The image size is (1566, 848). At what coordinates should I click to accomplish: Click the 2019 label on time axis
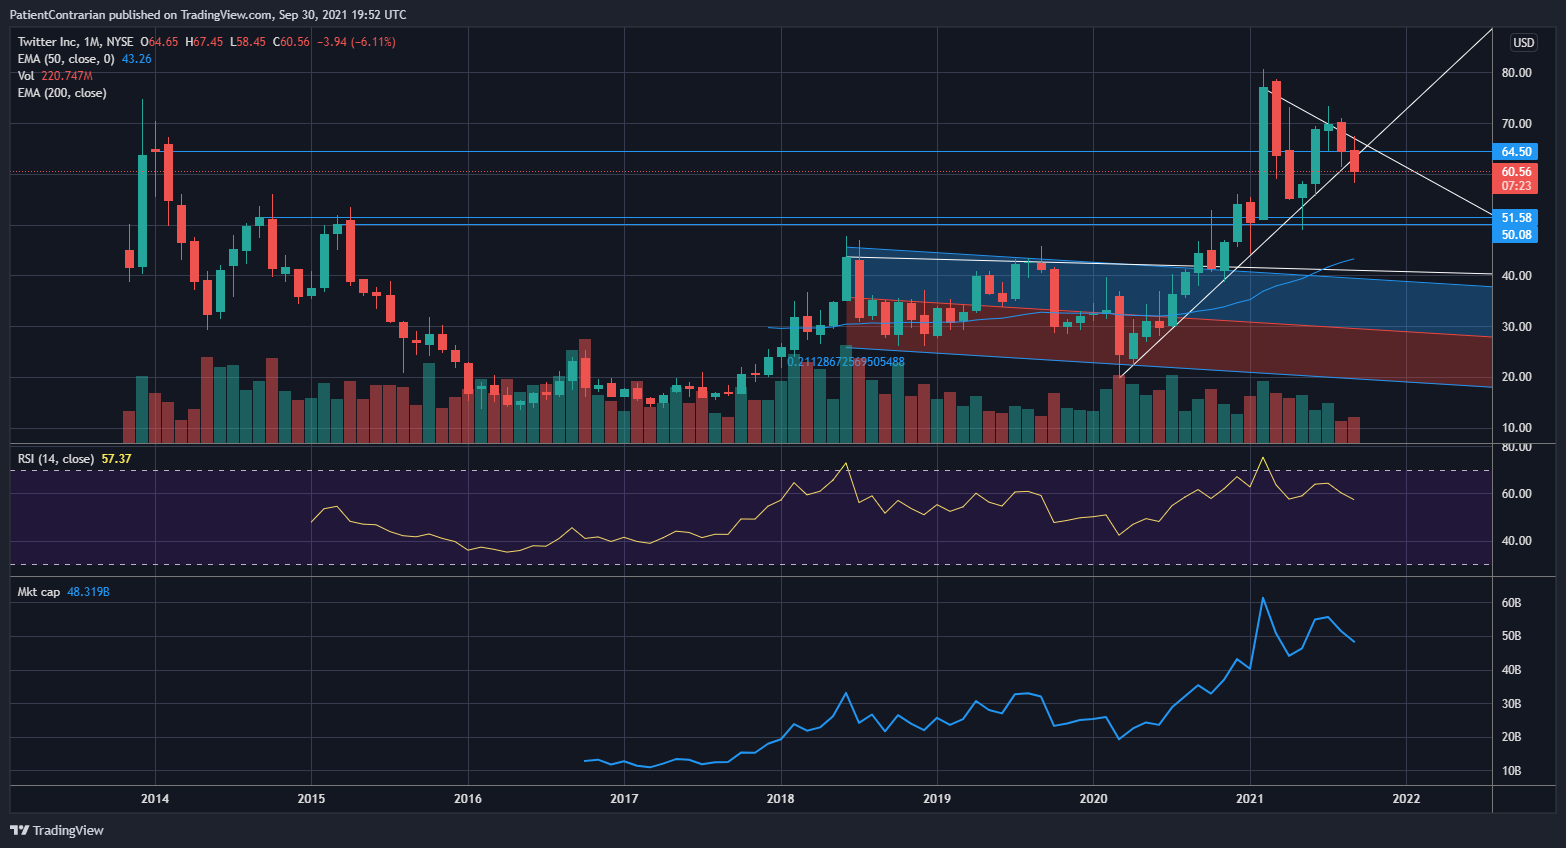point(937,798)
